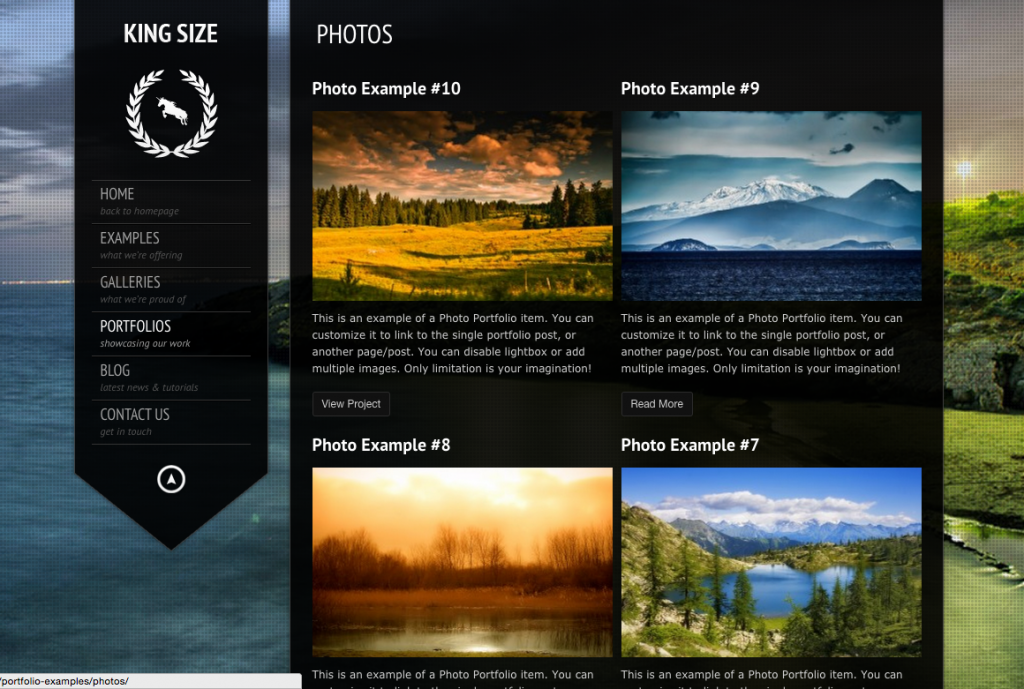
Task: Click the Photo Example #8 heading
Action: (x=381, y=445)
